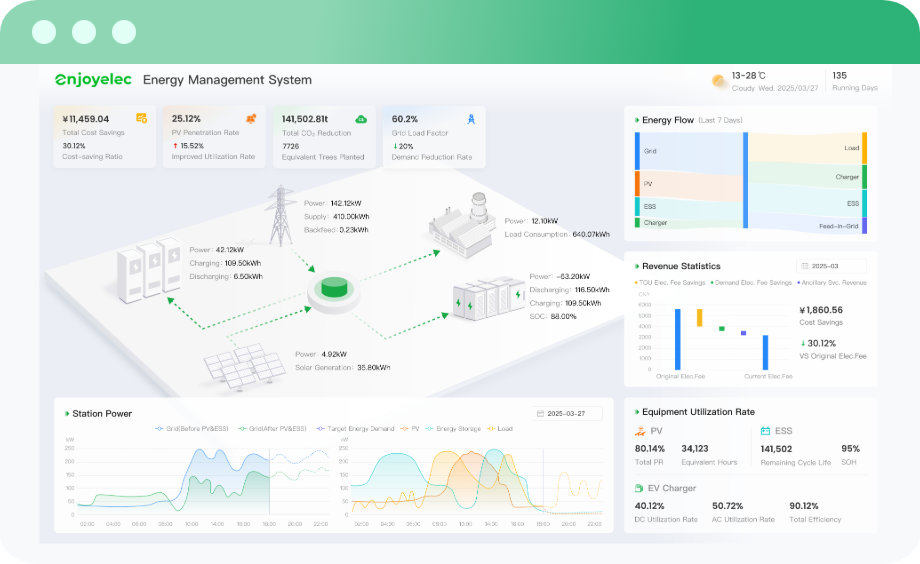
Task: Click the ESS icon in Equipment Utilization
Action: coord(765,431)
